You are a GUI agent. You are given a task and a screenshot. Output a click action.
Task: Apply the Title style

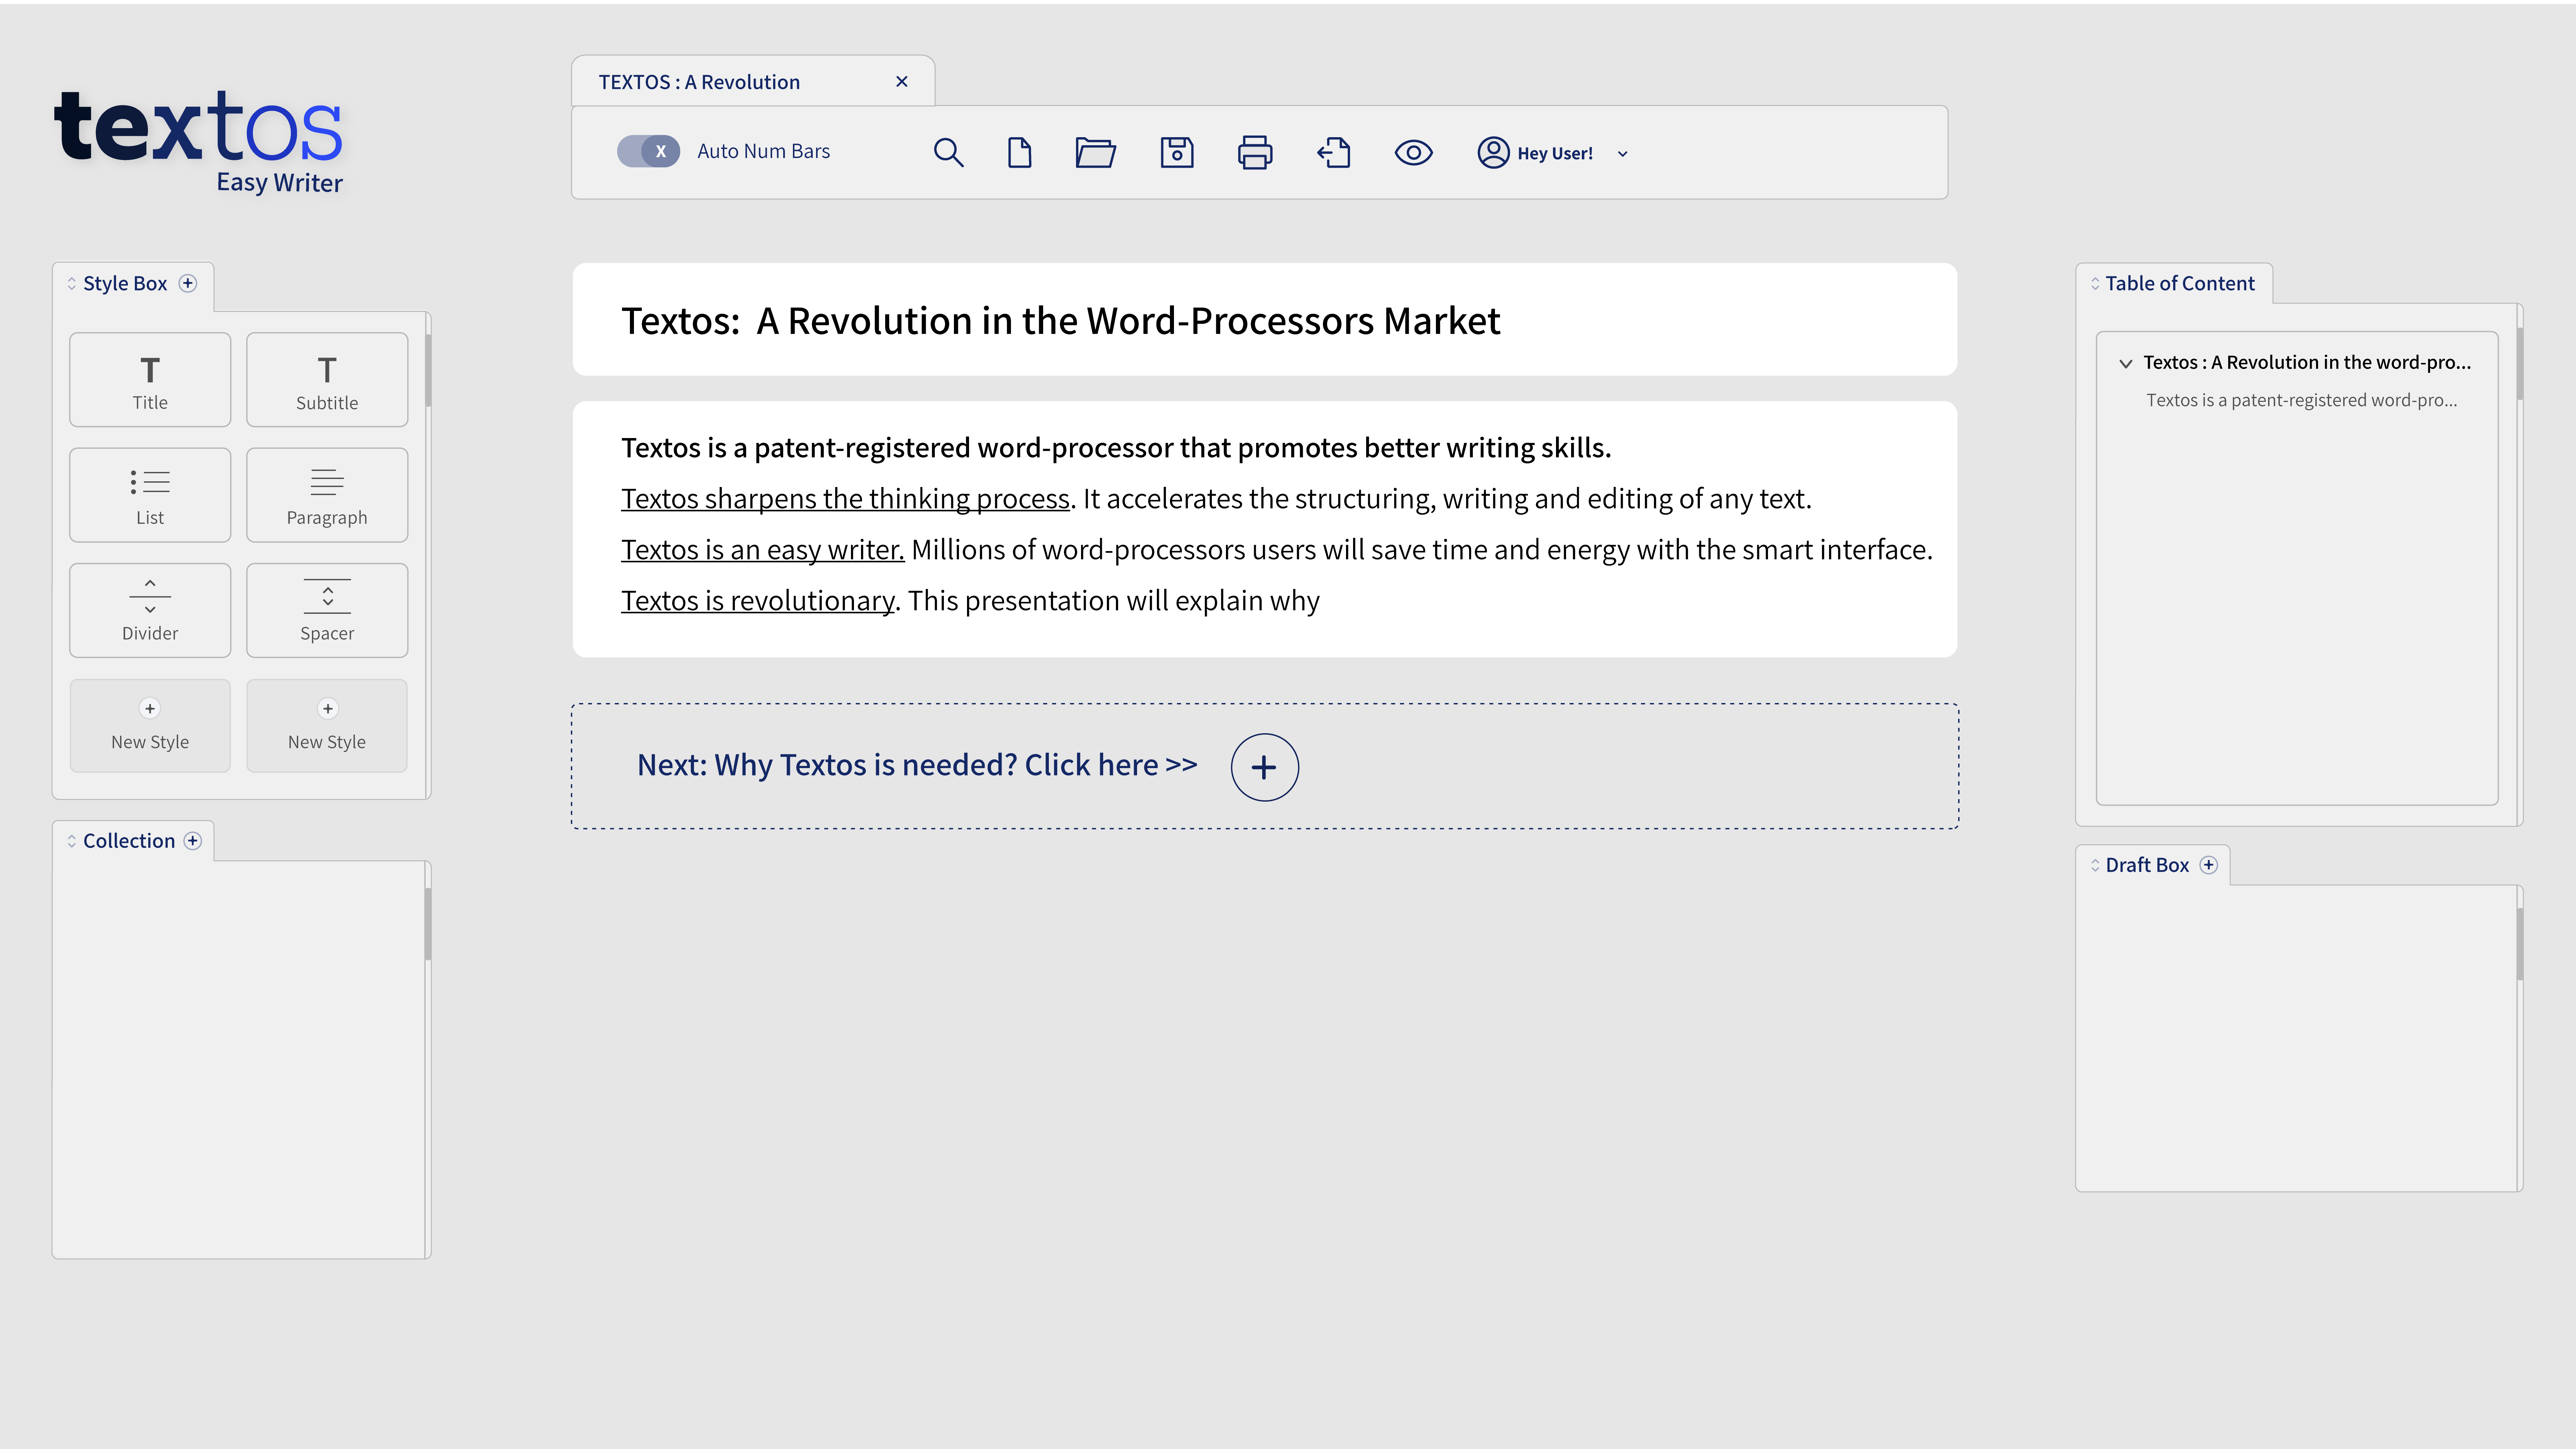(x=150, y=380)
